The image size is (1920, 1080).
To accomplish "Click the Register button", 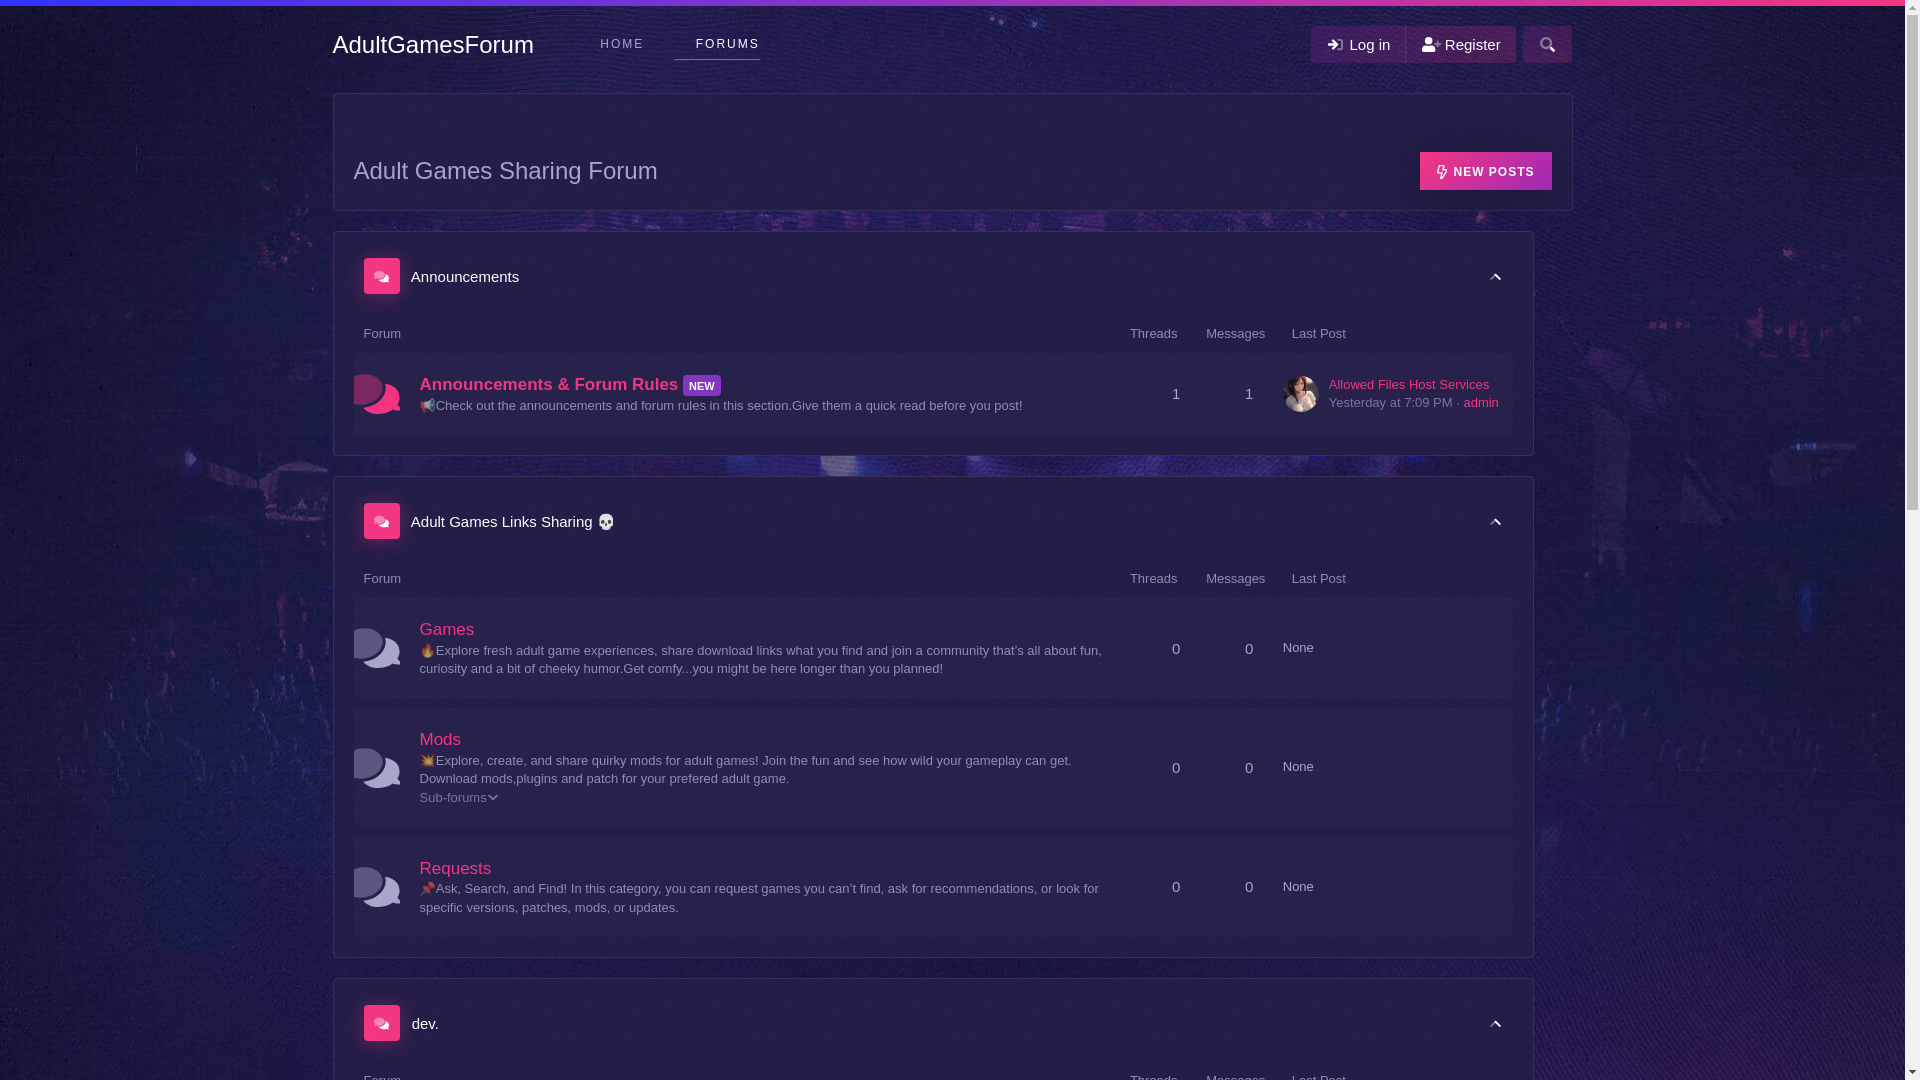I will pyautogui.click(x=1461, y=45).
